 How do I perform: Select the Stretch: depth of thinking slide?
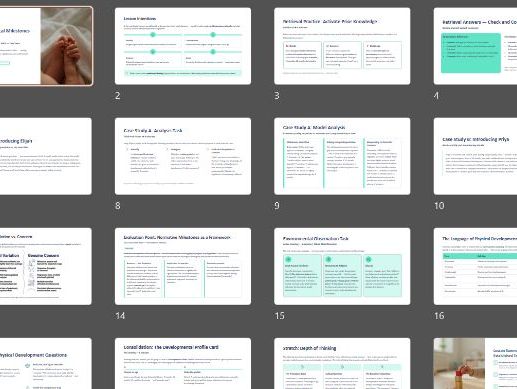coord(342,363)
